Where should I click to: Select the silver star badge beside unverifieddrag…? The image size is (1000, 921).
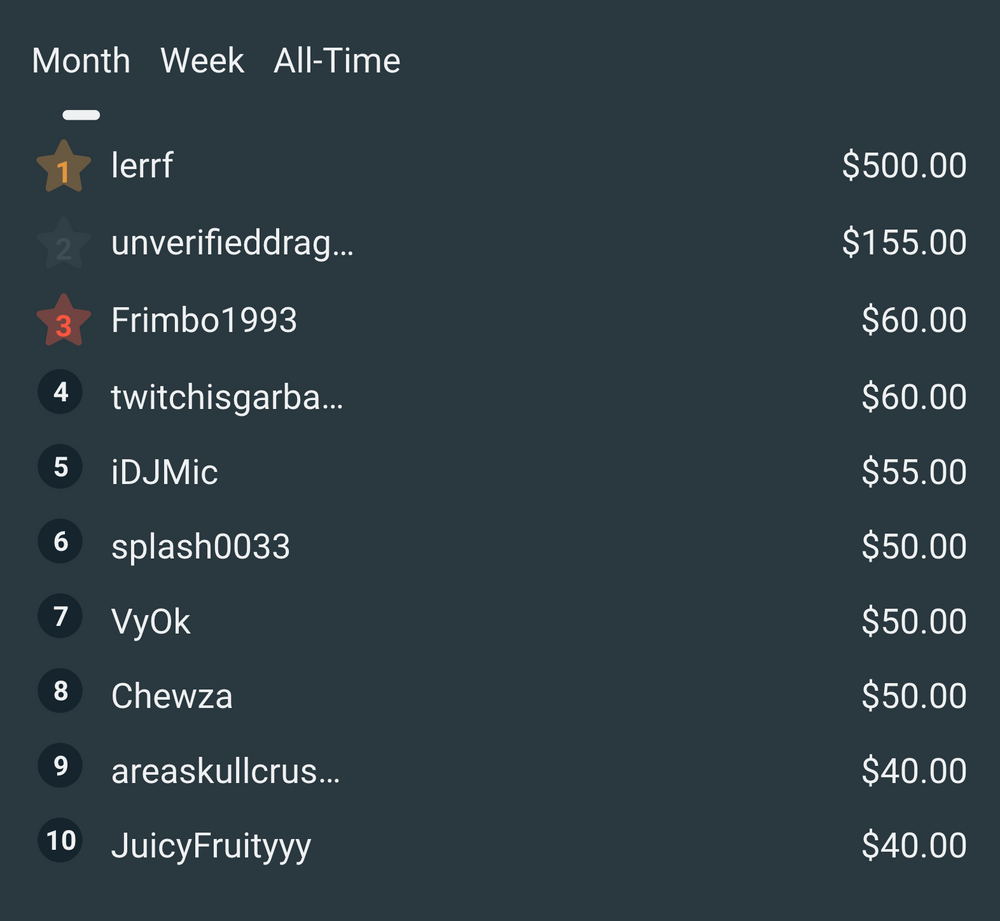pyautogui.click(x=61, y=242)
